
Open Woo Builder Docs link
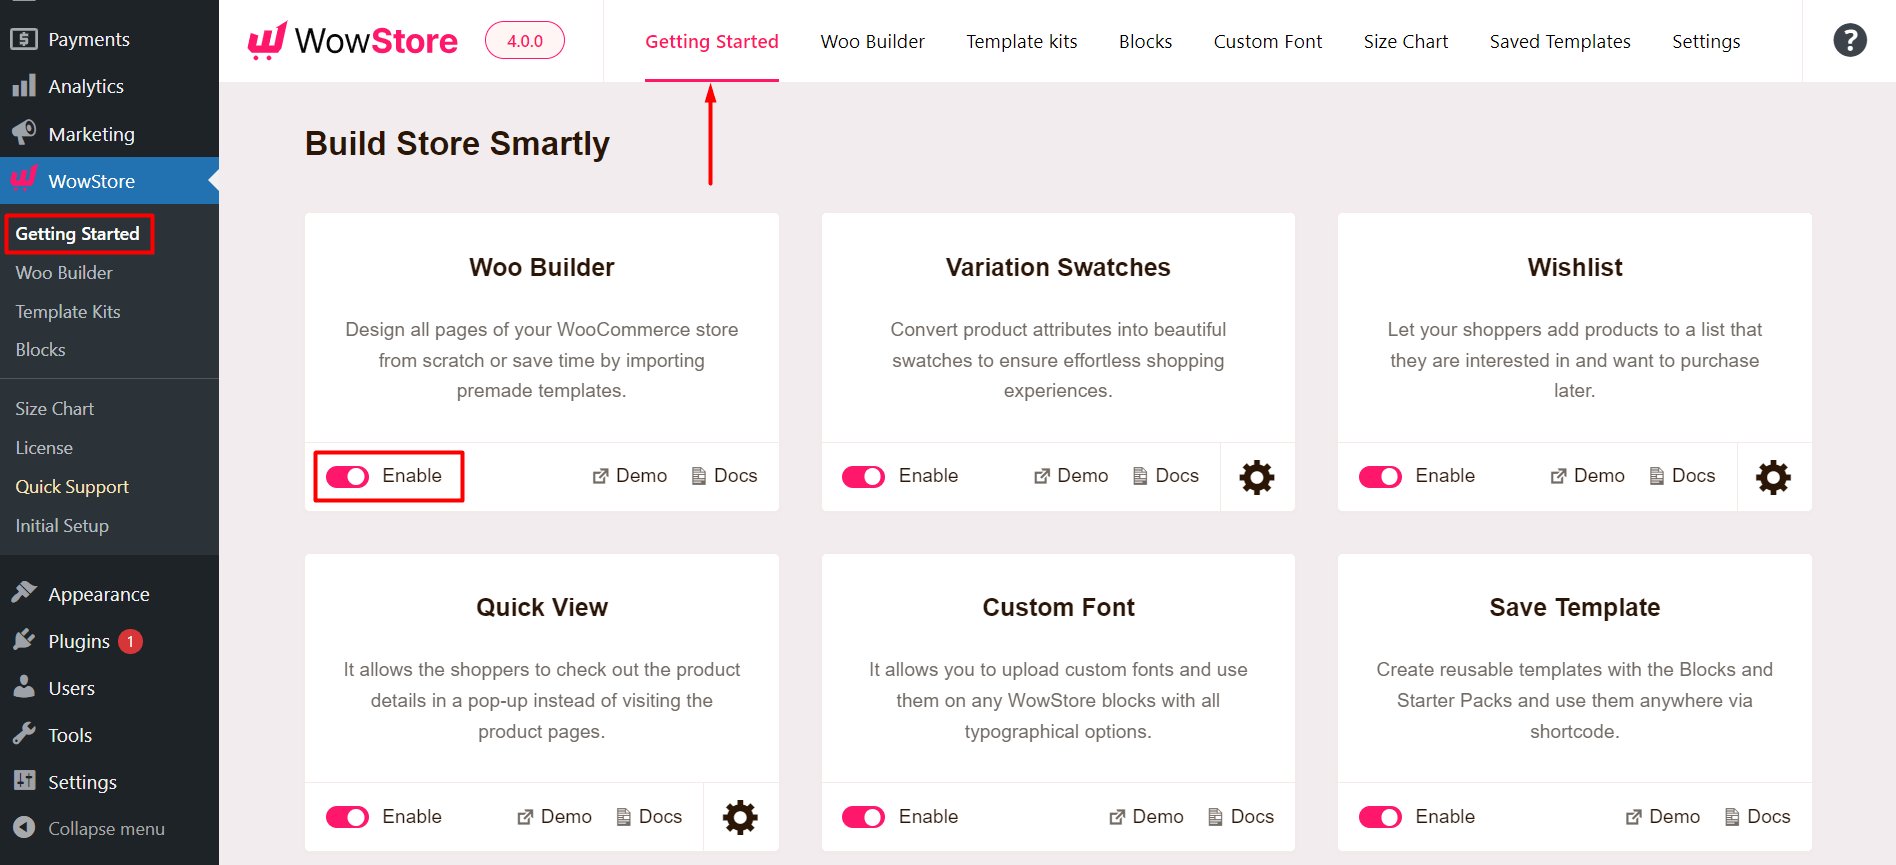point(724,476)
